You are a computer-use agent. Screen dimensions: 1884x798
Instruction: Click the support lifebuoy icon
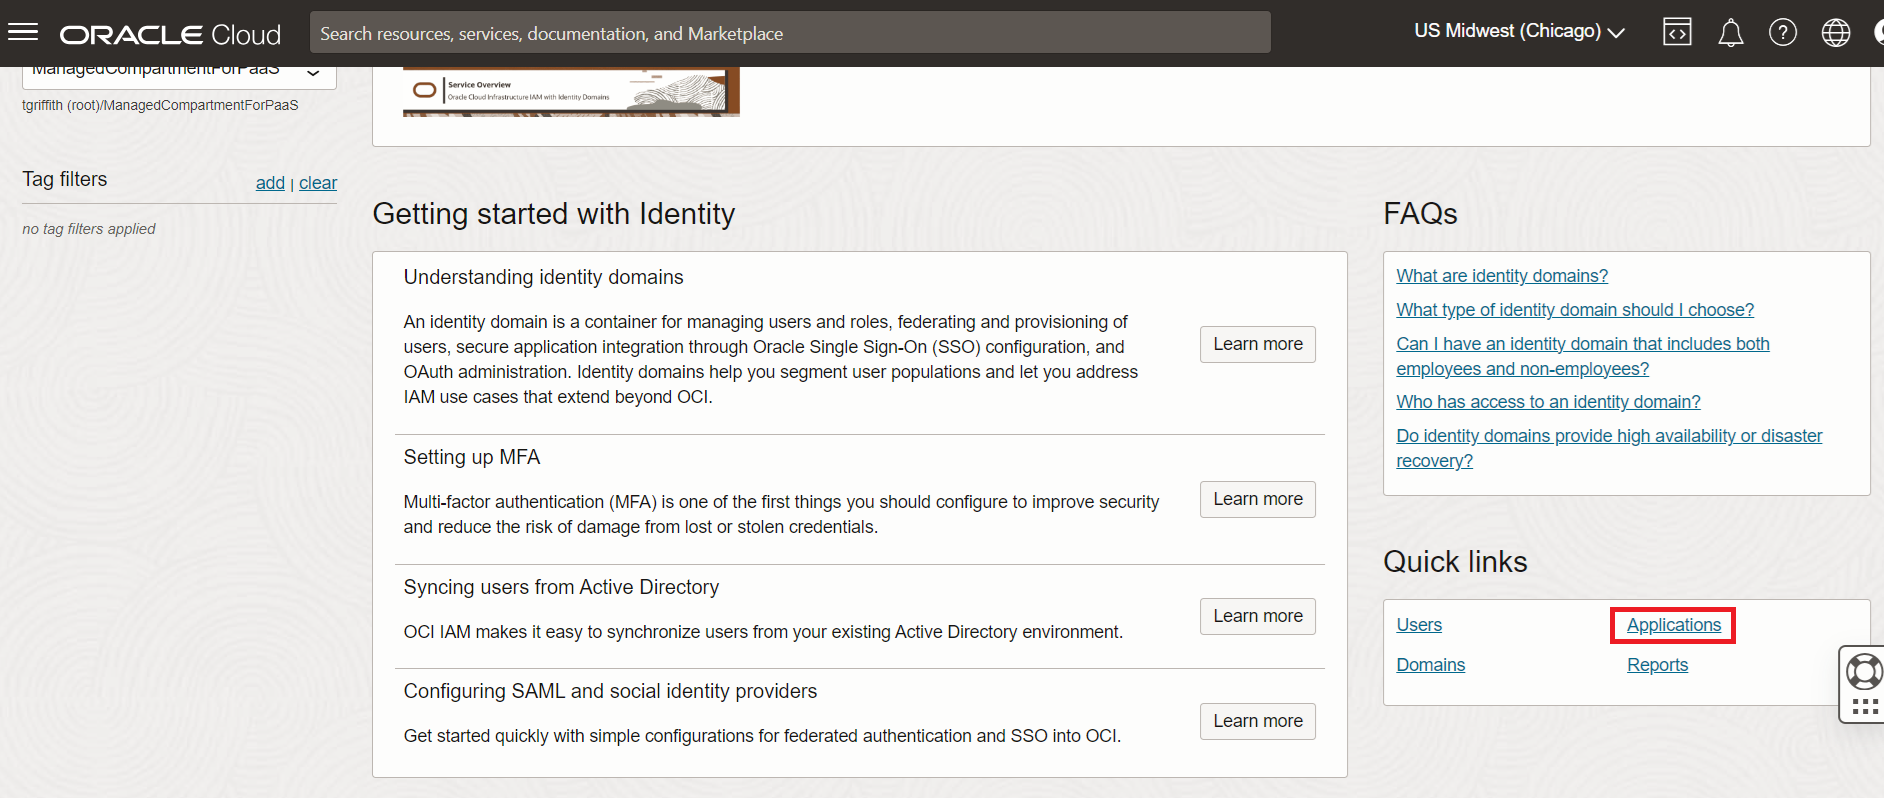pyautogui.click(x=1864, y=671)
